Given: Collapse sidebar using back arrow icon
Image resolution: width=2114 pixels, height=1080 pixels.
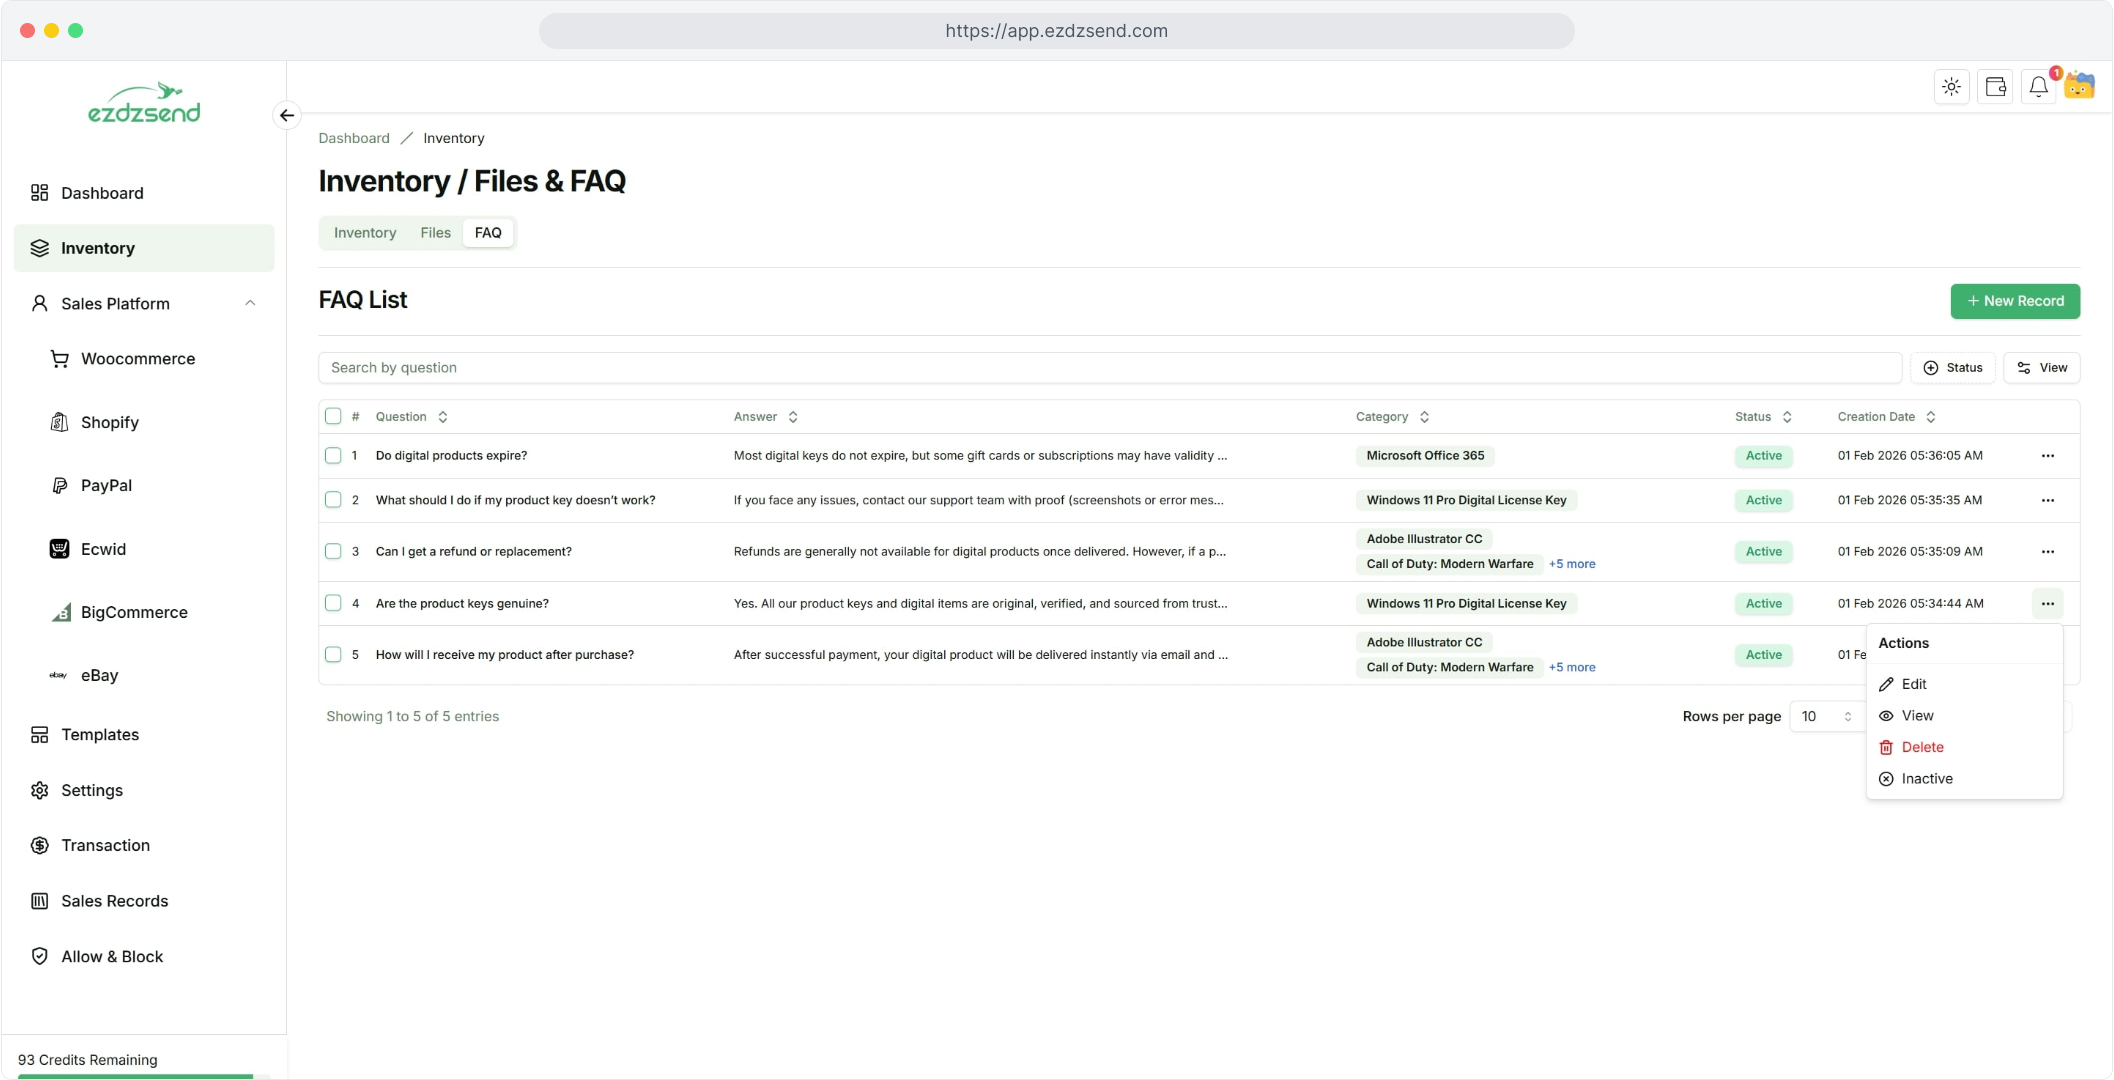Looking at the screenshot, I should [287, 116].
